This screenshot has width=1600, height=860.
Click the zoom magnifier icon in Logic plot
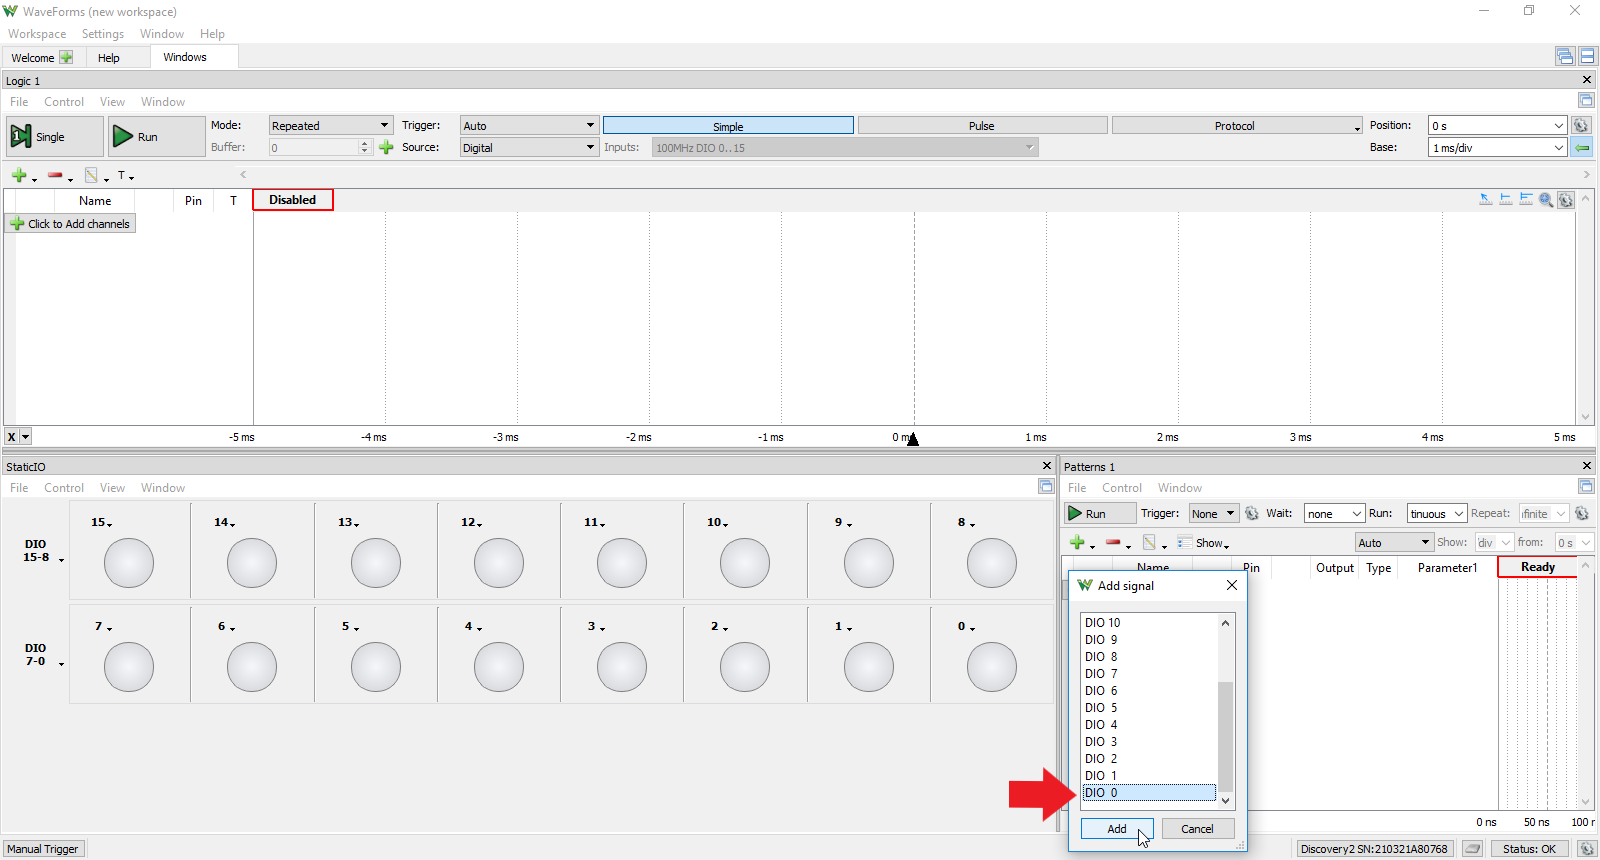click(x=1546, y=200)
